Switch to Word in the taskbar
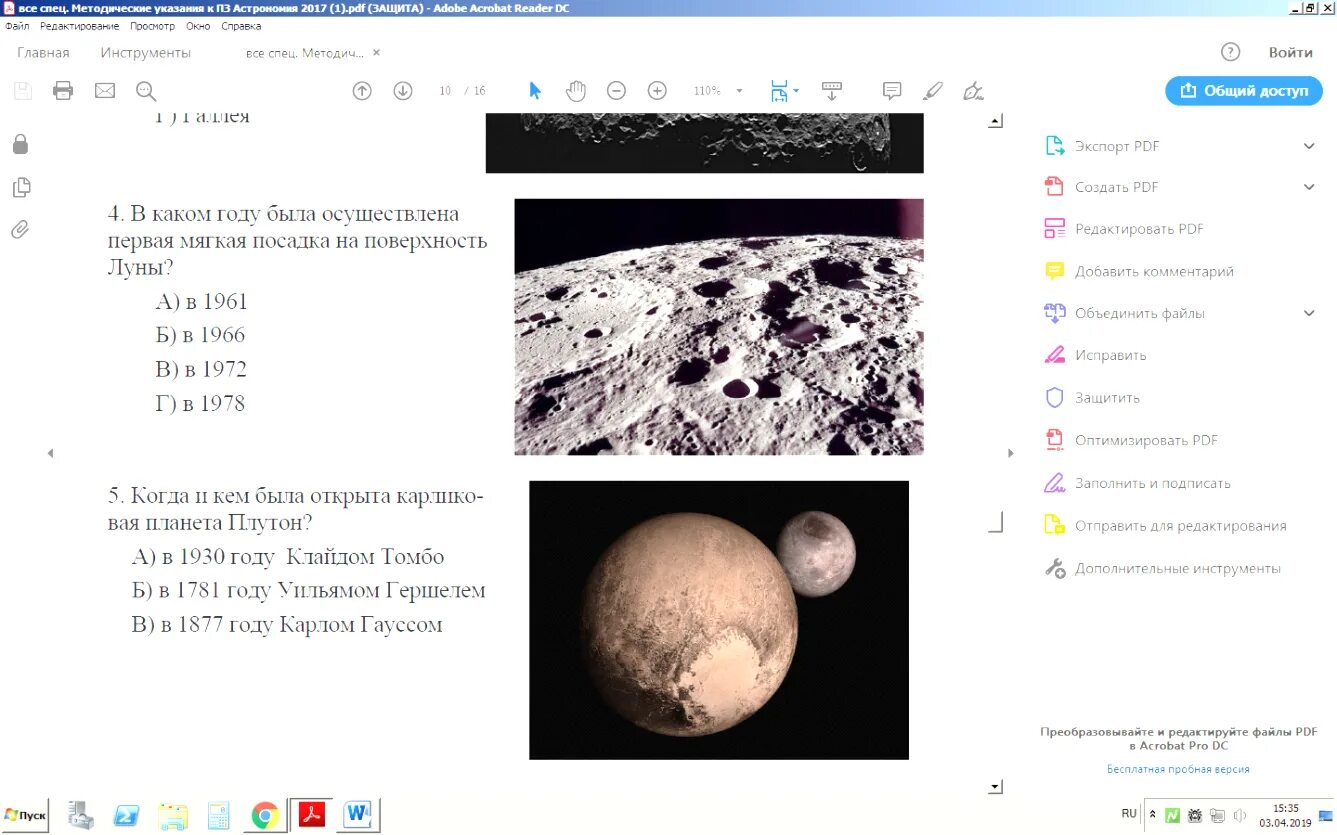 [x=357, y=816]
